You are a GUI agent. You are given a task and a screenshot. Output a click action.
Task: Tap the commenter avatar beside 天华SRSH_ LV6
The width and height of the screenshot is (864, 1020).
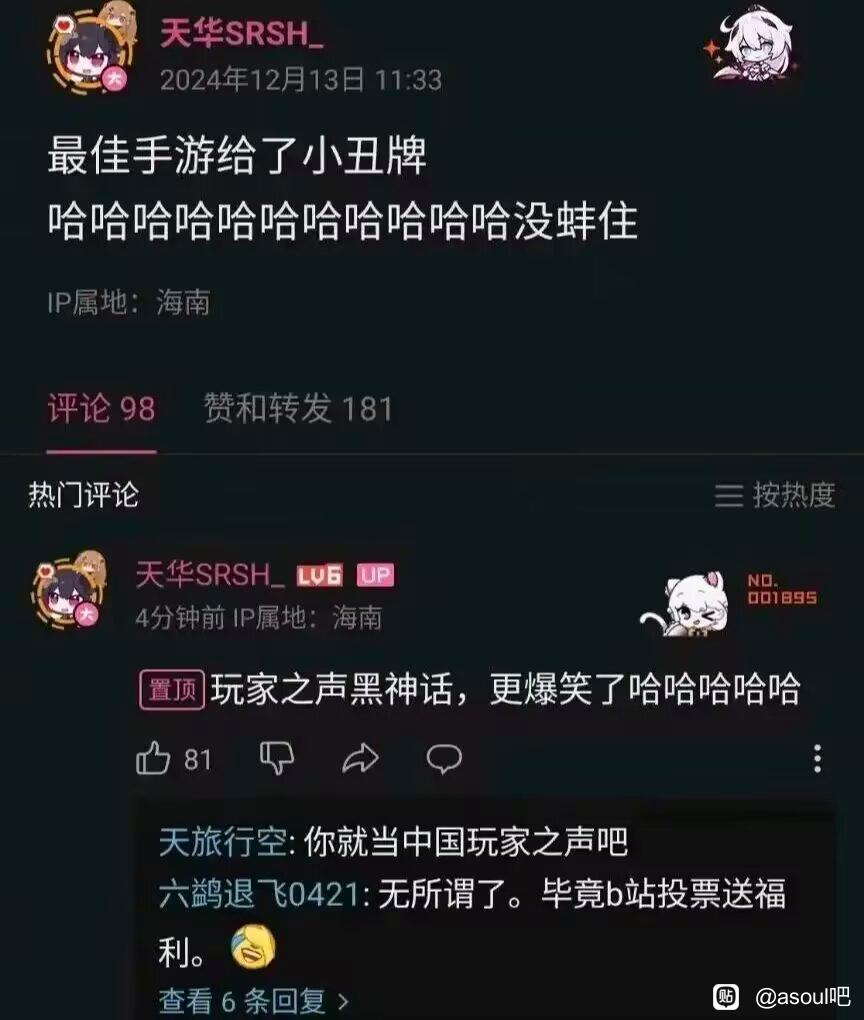pyautogui.click(x=70, y=591)
